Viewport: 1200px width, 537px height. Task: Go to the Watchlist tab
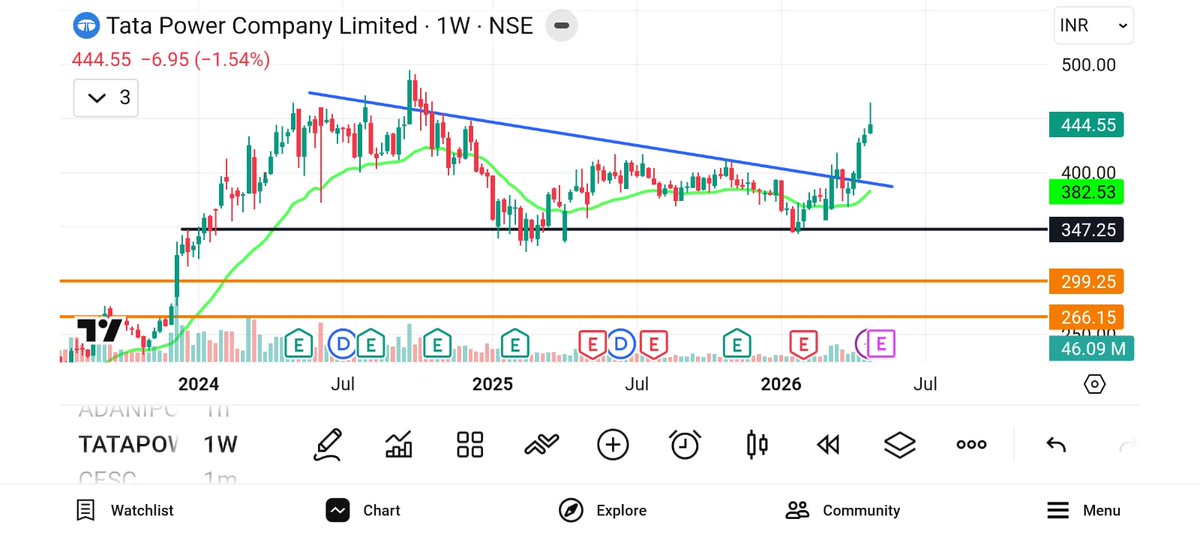click(125, 510)
